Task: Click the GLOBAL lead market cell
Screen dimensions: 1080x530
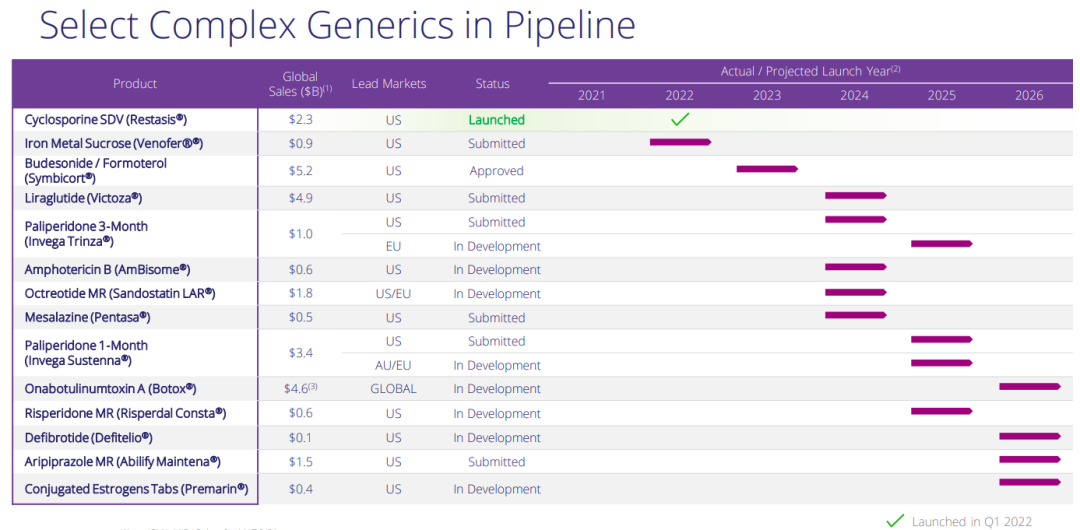Action: pos(393,389)
